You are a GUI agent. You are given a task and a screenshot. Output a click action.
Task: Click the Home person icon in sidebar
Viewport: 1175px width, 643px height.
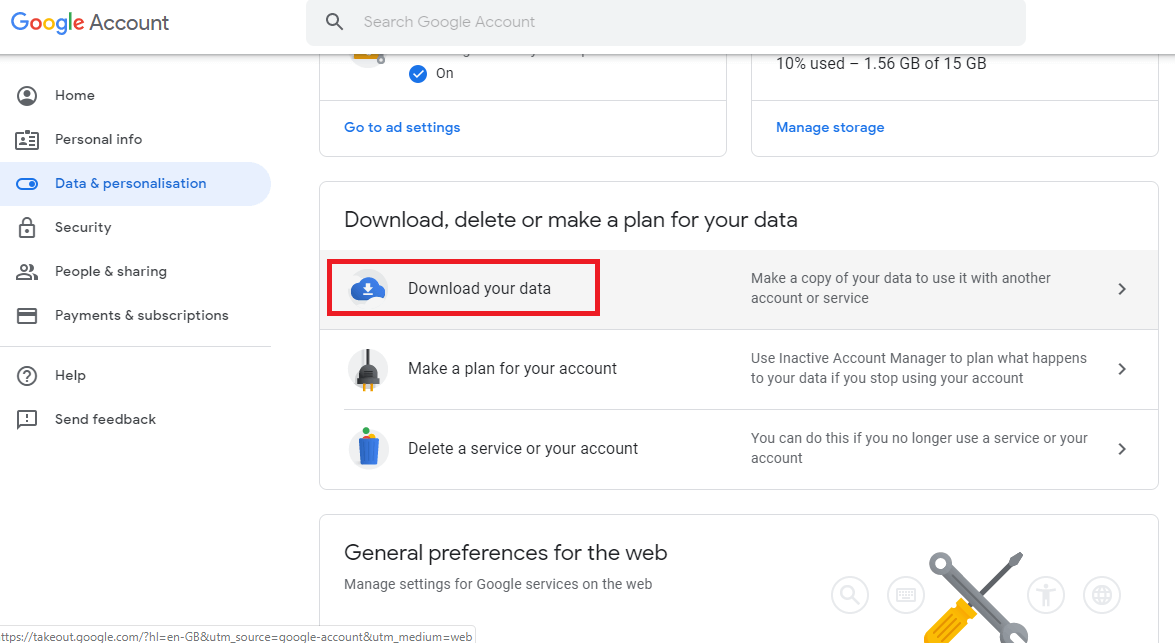(27, 96)
